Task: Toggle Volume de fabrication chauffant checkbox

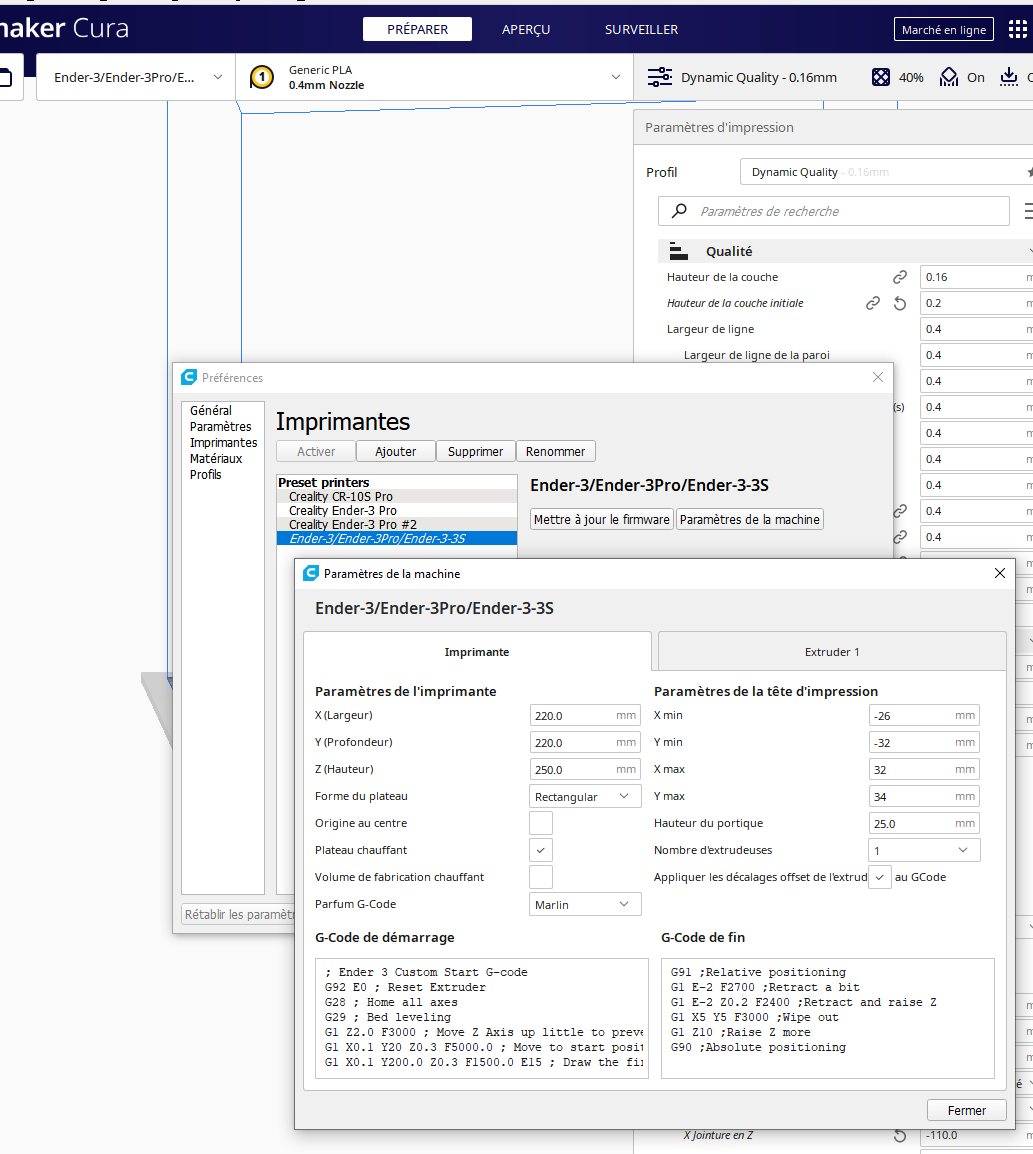Action: 541,877
